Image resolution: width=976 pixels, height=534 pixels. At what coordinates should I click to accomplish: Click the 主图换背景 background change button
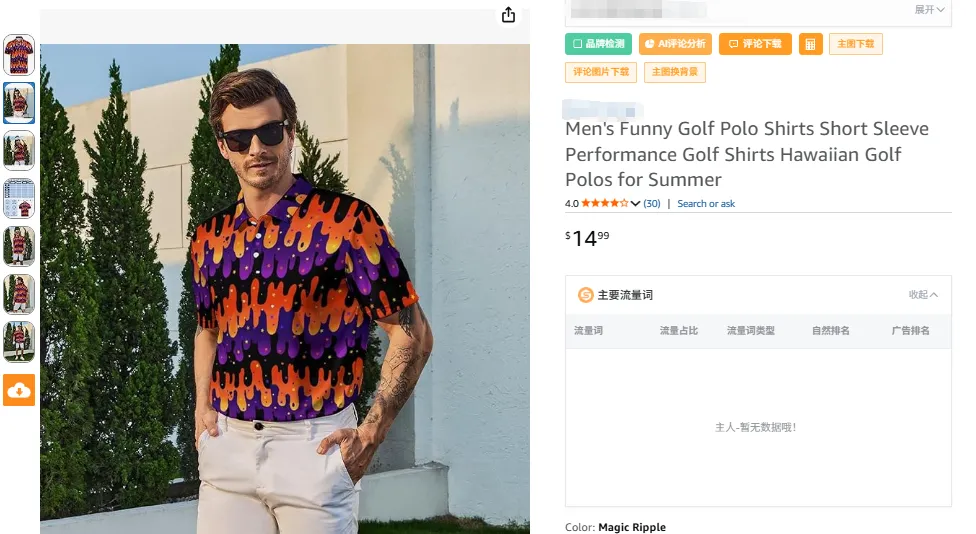click(x=675, y=72)
